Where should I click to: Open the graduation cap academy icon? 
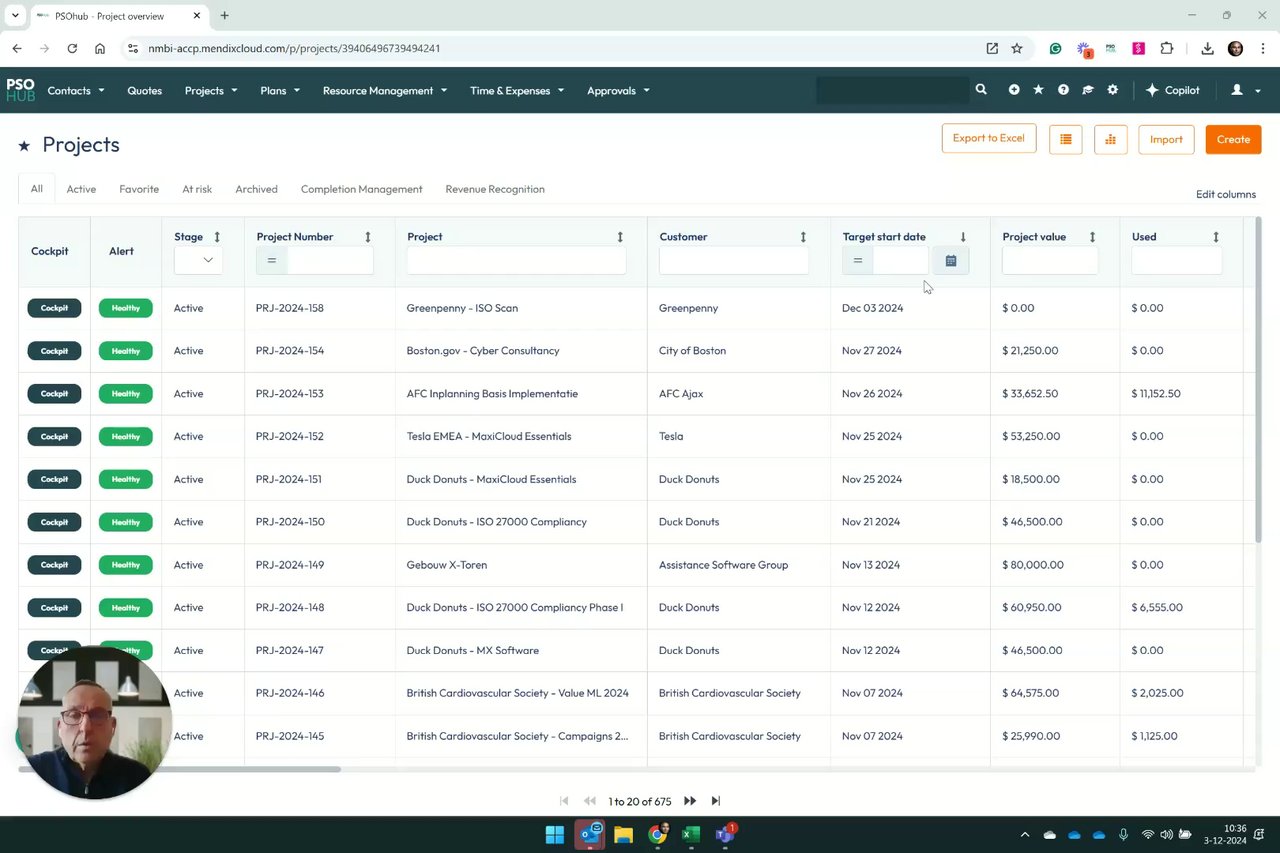tap(1088, 90)
